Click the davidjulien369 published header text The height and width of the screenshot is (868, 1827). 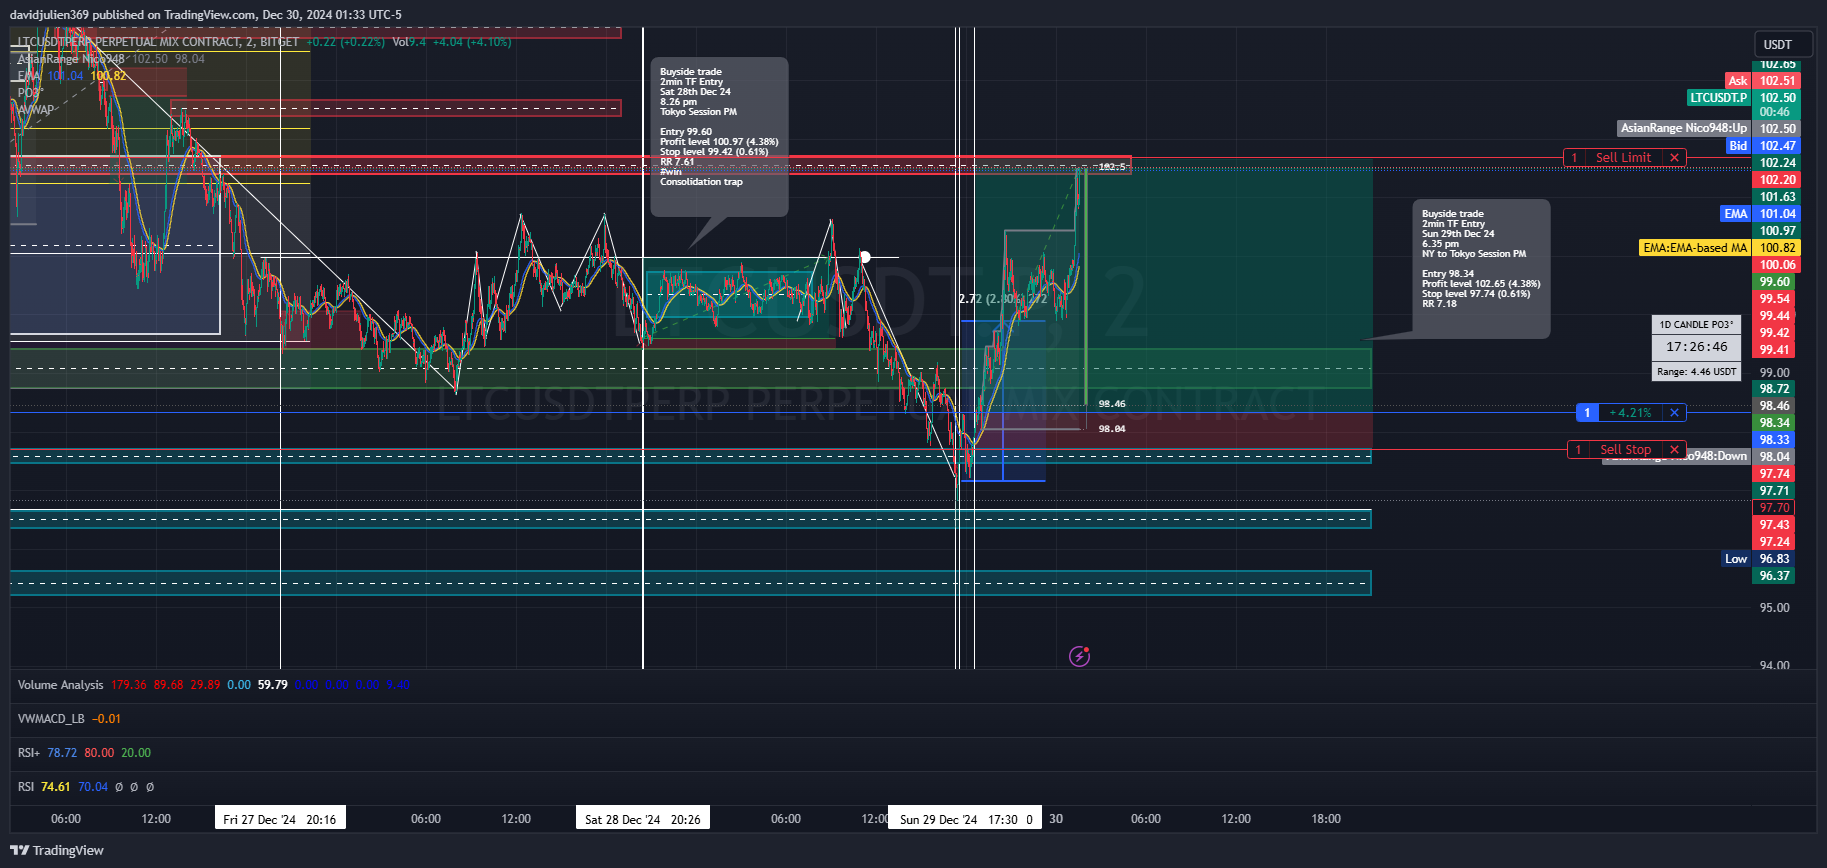click(206, 15)
